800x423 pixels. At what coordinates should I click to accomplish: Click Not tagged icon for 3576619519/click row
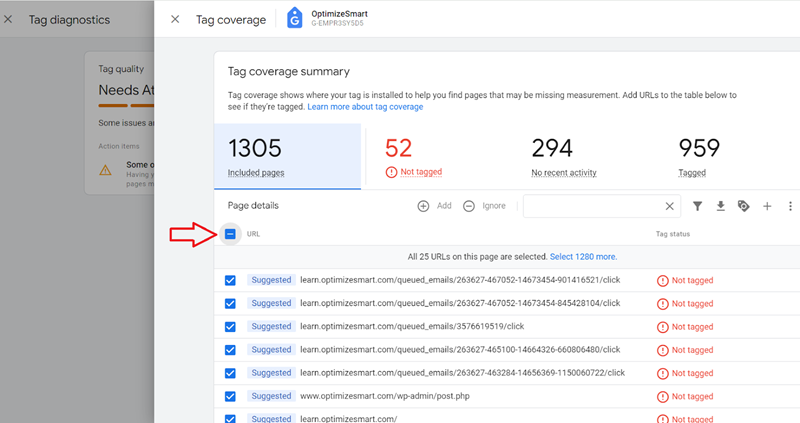662,327
